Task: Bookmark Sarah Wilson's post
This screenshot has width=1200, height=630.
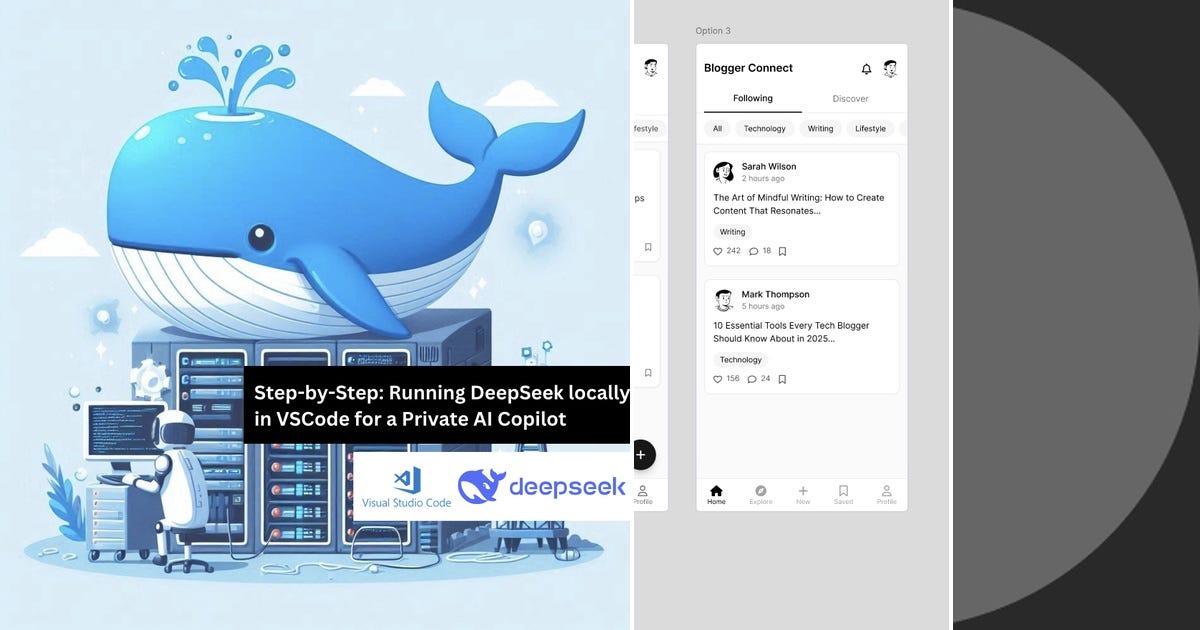Action: (x=782, y=251)
